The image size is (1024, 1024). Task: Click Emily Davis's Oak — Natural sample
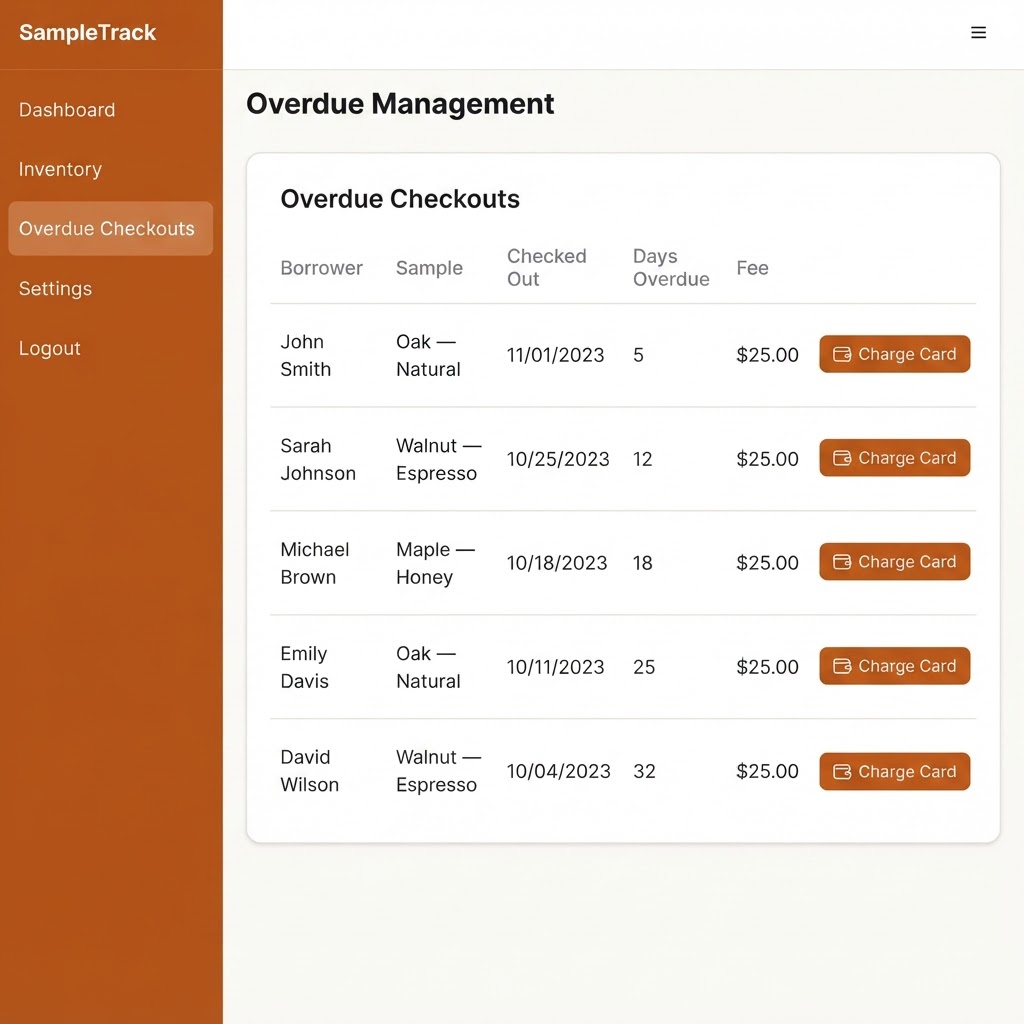point(428,667)
